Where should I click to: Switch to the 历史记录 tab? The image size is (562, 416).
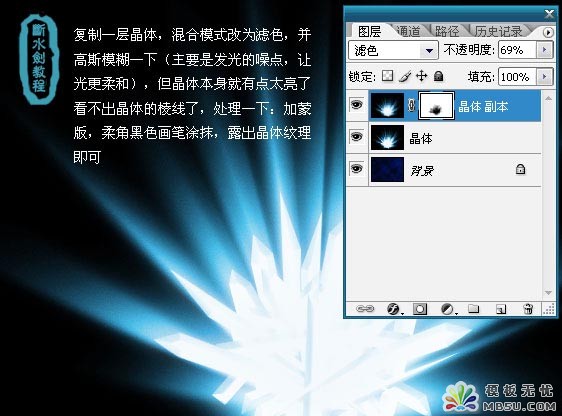[x=499, y=32]
